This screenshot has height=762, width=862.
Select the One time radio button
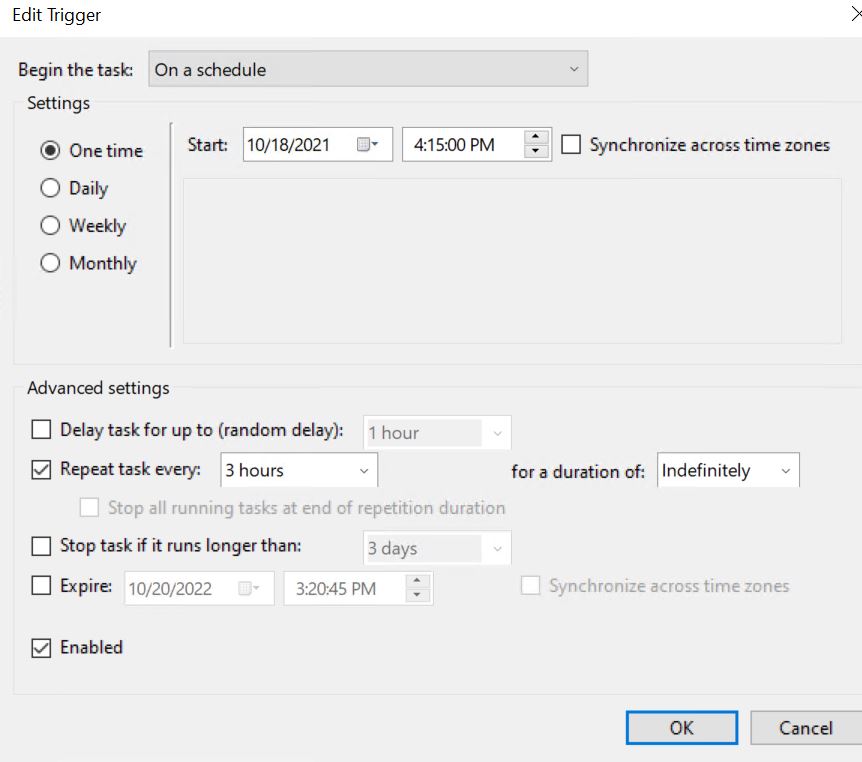[50, 150]
